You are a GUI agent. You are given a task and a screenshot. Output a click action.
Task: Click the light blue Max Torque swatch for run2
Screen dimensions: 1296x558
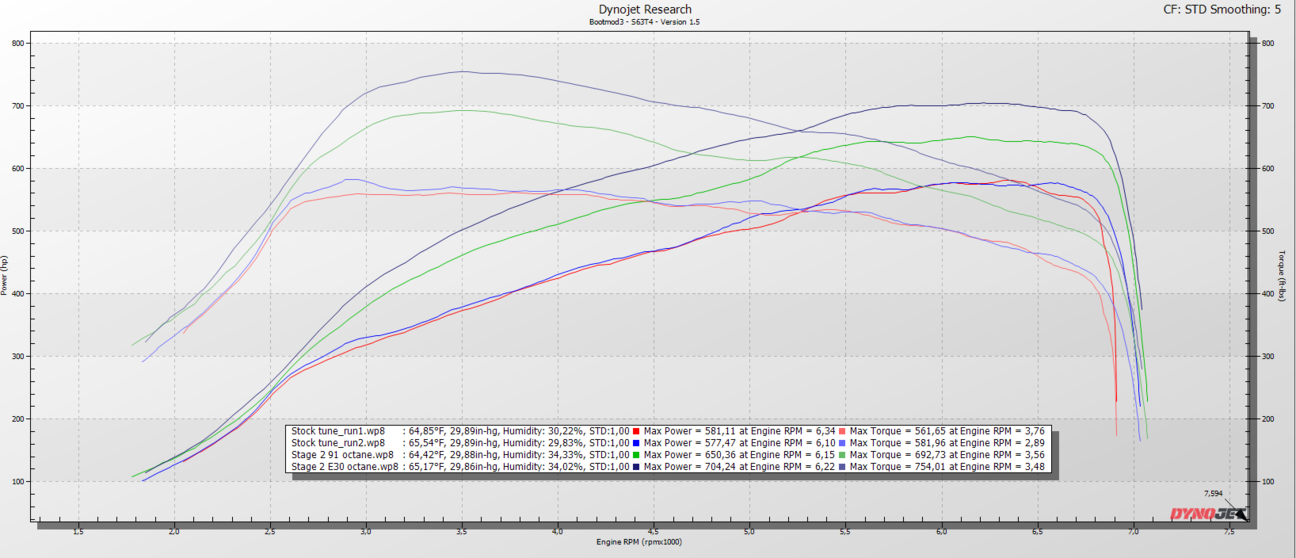pos(842,443)
